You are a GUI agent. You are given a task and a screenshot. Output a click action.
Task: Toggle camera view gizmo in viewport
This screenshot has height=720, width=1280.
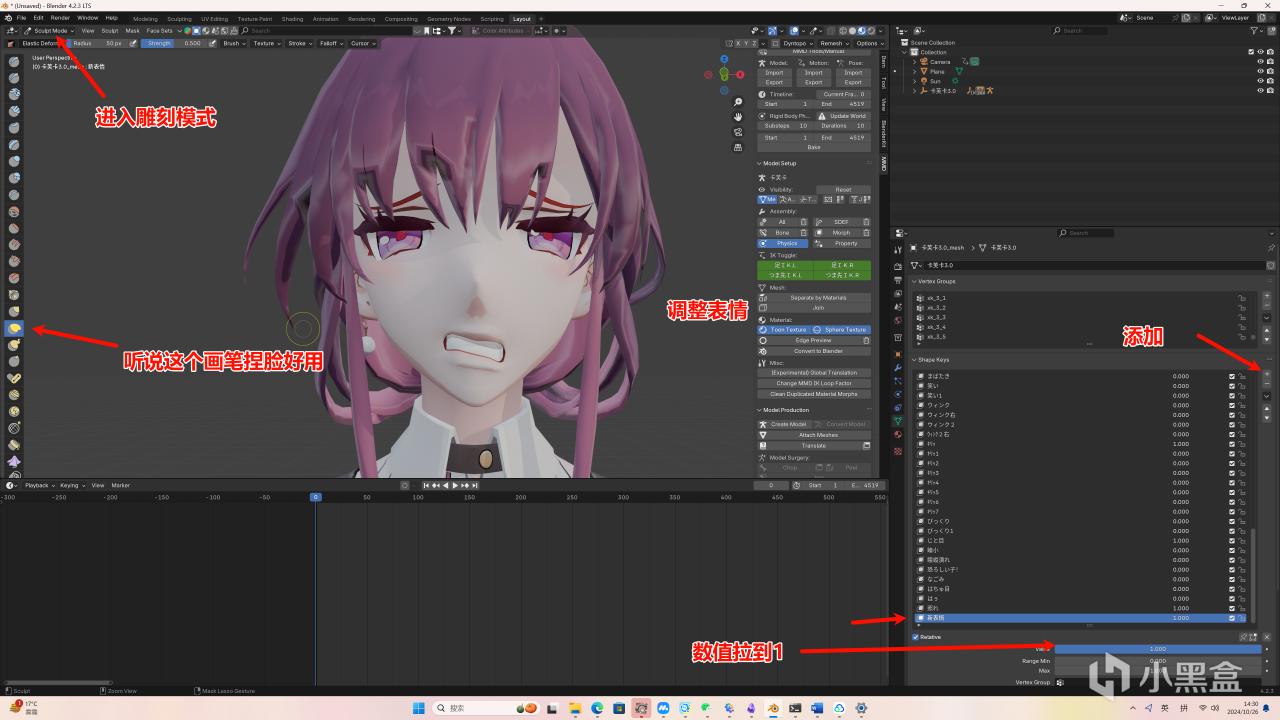[x=737, y=132]
